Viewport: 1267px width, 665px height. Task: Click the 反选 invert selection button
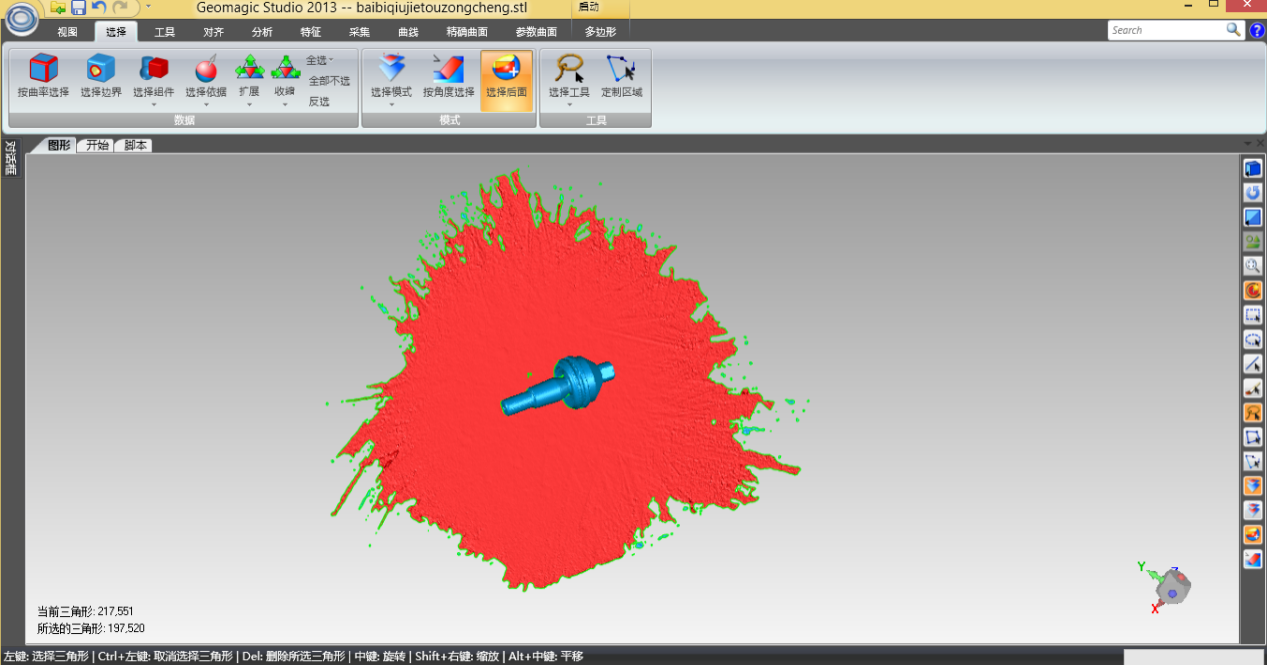[x=319, y=101]
